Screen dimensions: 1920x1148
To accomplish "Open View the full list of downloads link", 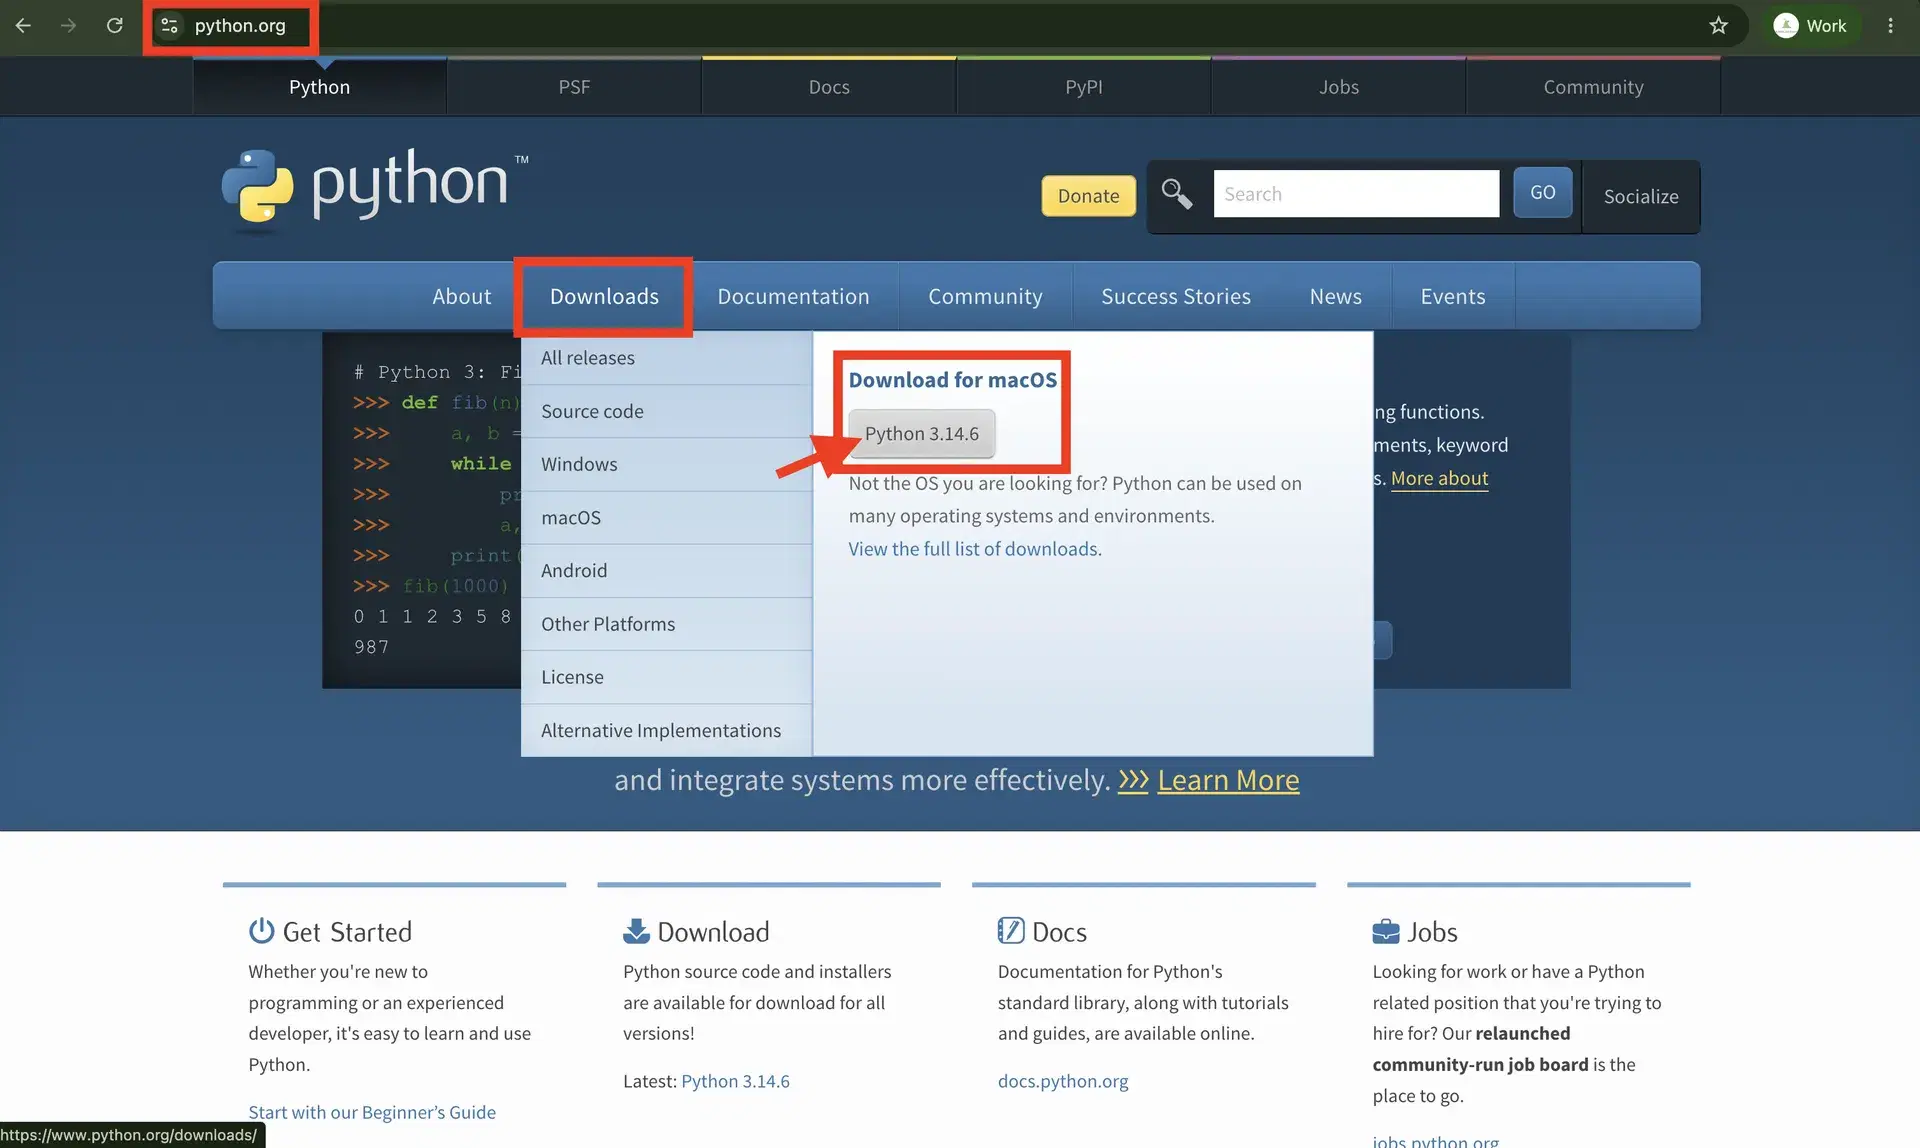I will pyautogui.click(x=975, y=549).
